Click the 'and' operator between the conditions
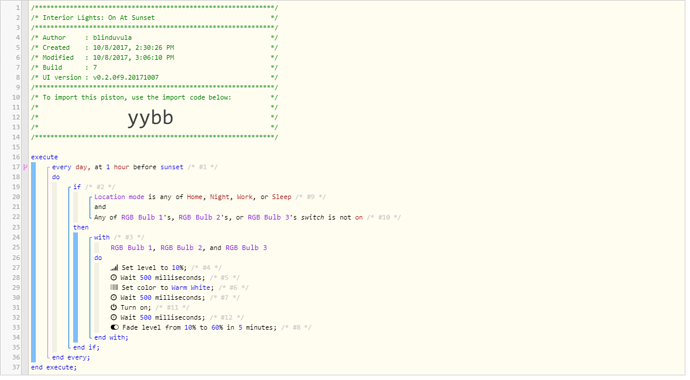 [x=100, y=207]
